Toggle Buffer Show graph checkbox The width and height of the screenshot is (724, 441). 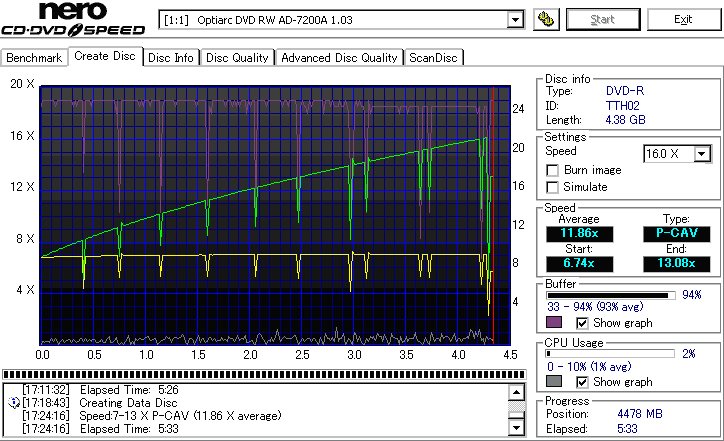click(582, 323)
